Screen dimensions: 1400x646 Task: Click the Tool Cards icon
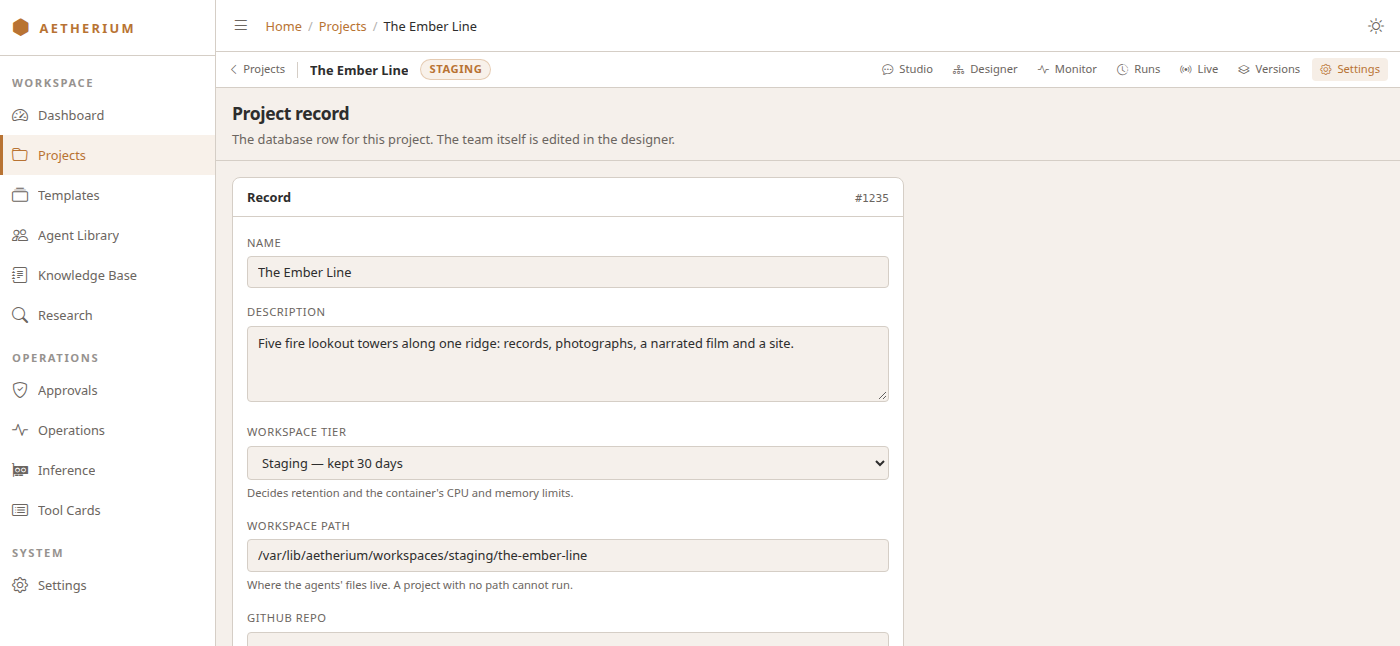(x=20, y=510)
